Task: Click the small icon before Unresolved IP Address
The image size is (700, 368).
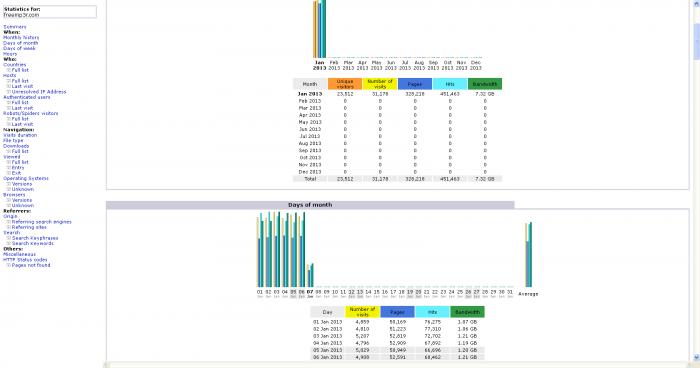Action: pos(8,92)
